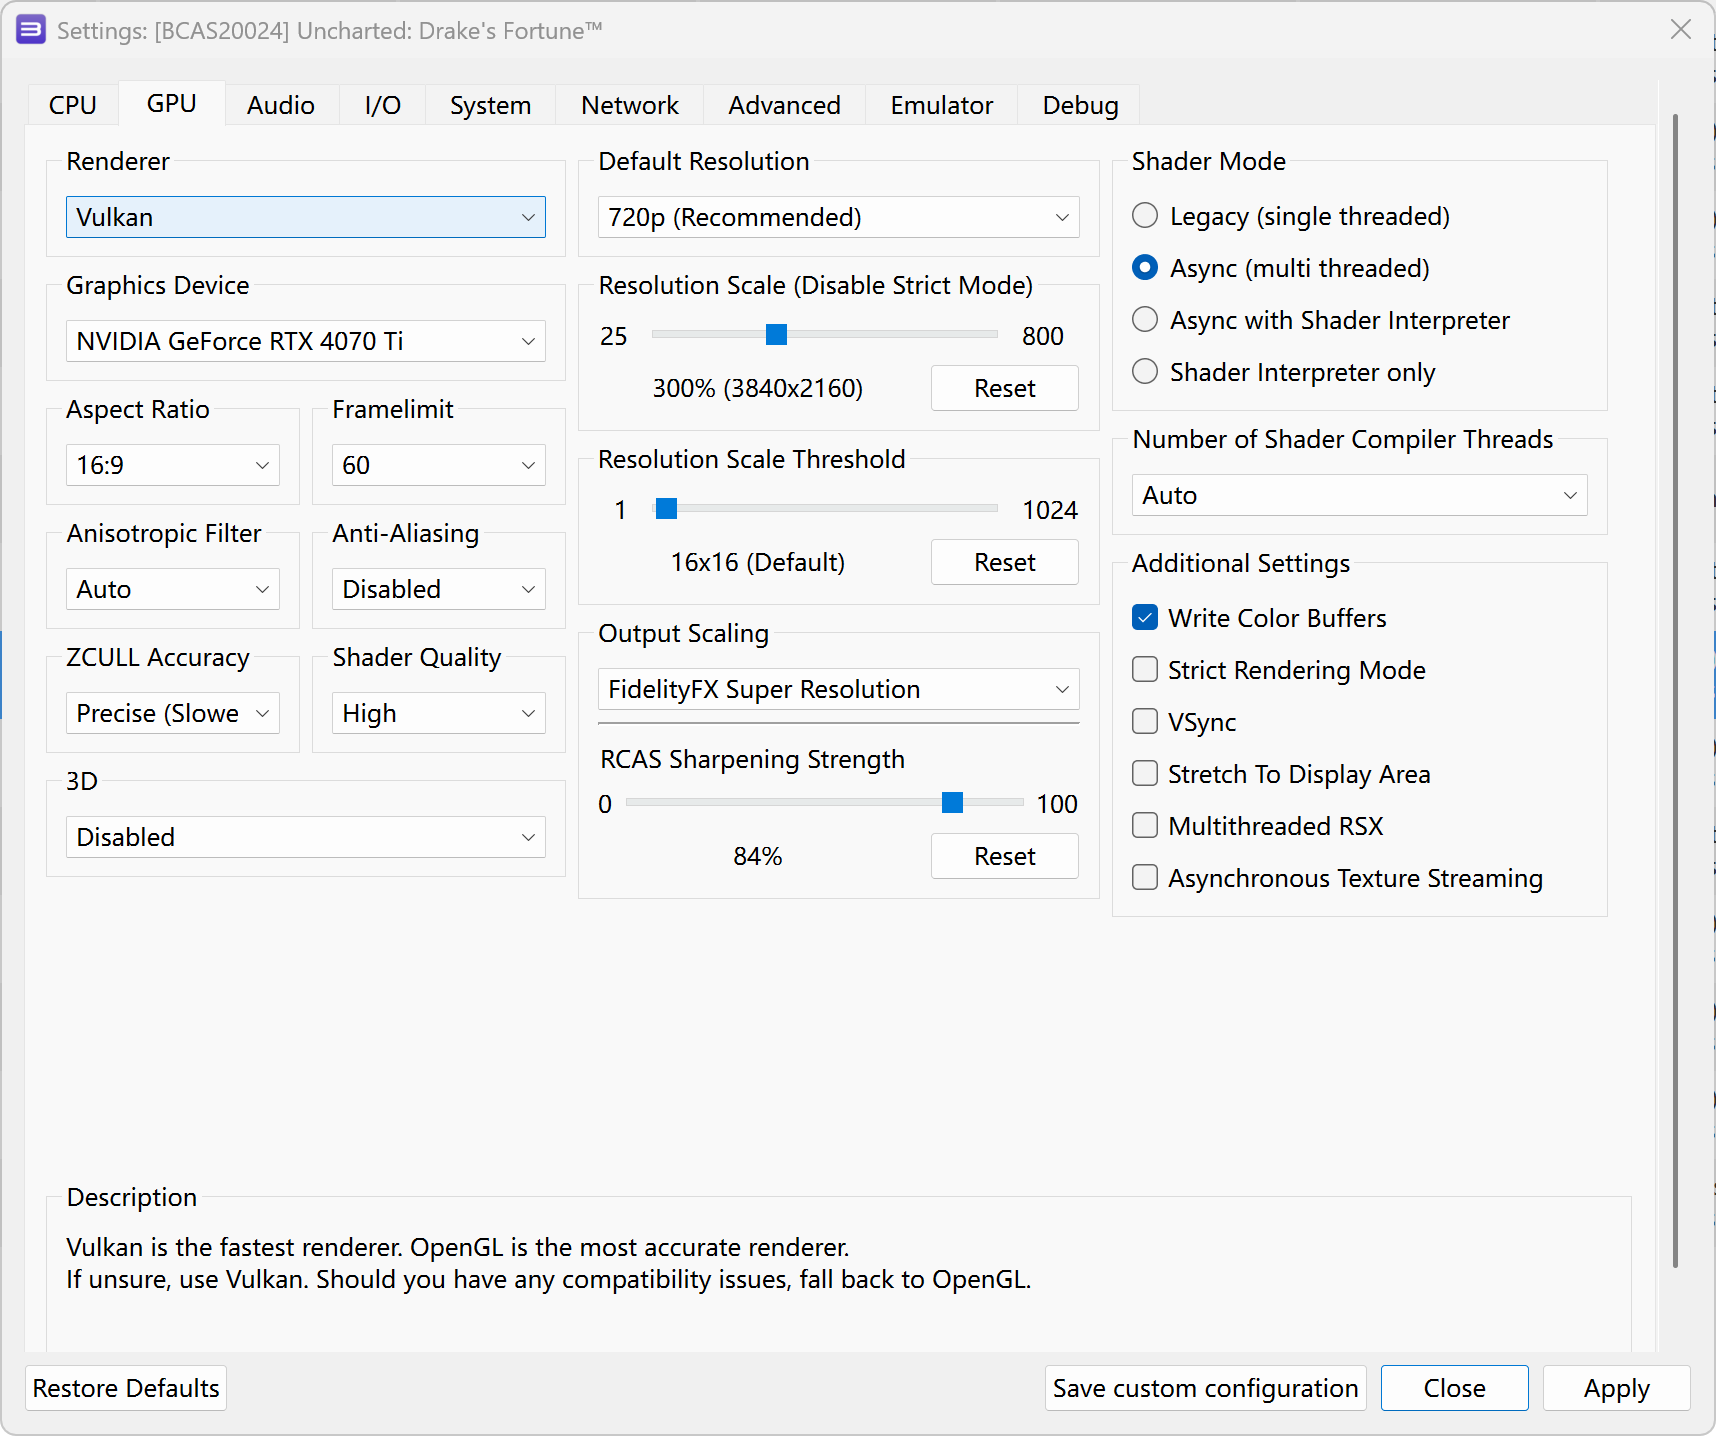
Task: Click Restore Defaults button
Action: pos(126,1388)
